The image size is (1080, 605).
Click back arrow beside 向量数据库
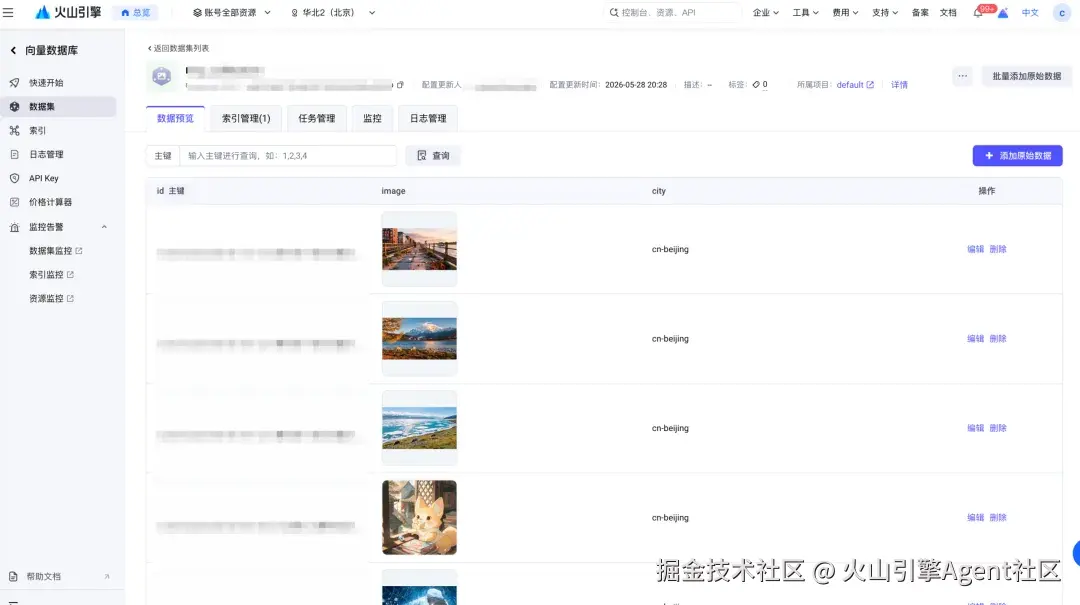pos(13,50)
